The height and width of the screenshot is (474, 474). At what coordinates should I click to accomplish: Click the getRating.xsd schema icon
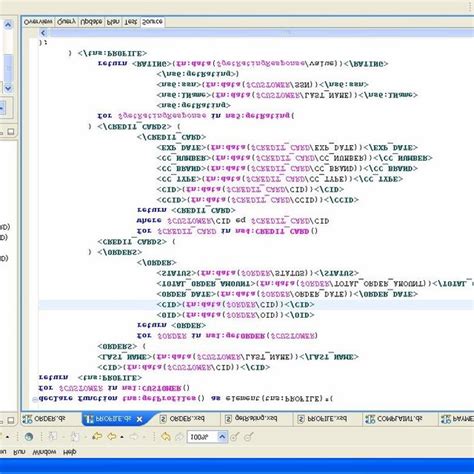tap(228, 419)
